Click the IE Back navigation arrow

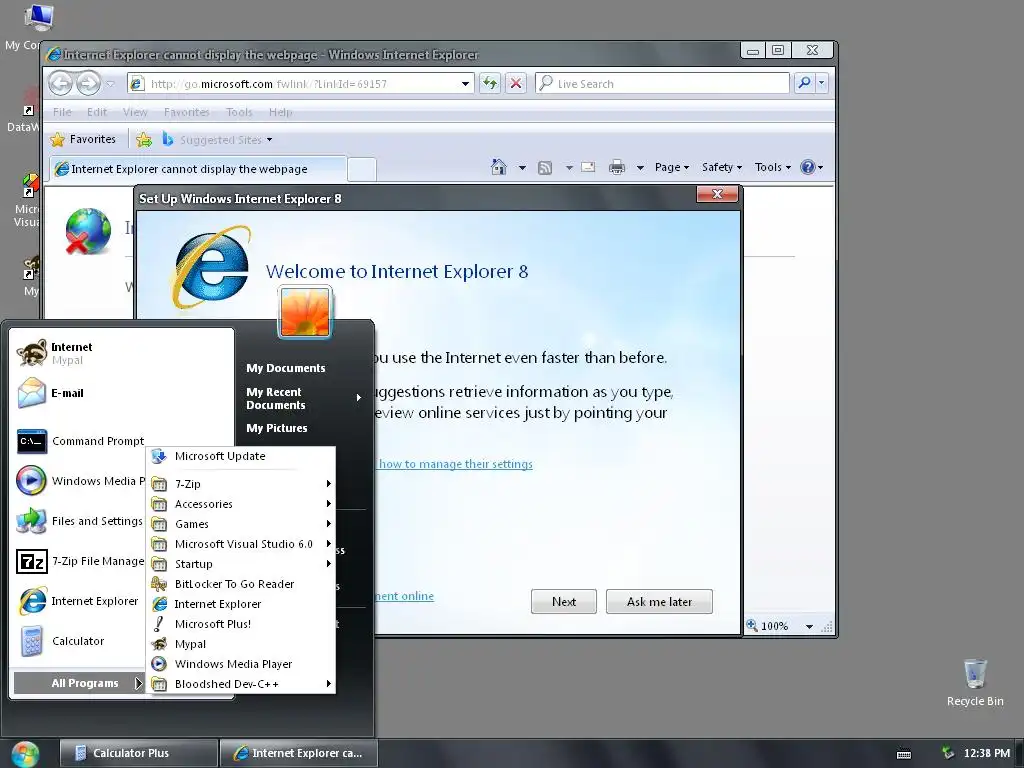(x=61, y=84)
